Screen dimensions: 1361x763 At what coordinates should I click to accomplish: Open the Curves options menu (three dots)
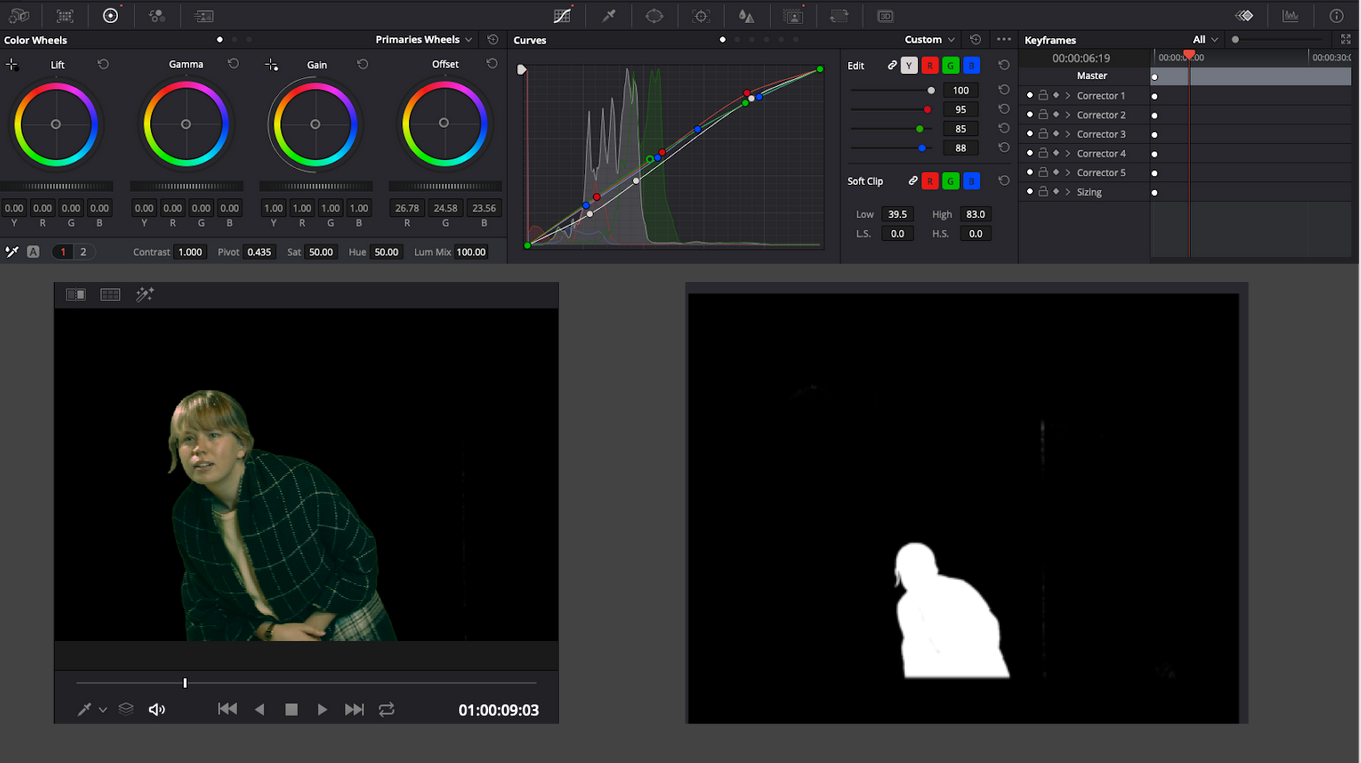(1004, 40)
